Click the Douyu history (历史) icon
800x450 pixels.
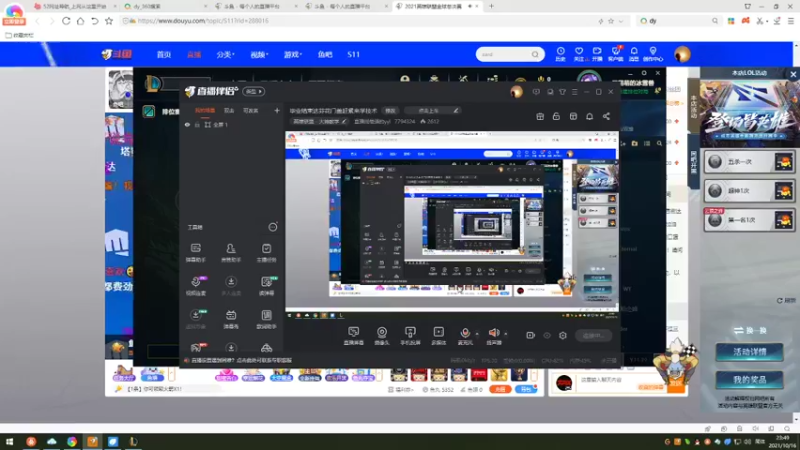560,54
